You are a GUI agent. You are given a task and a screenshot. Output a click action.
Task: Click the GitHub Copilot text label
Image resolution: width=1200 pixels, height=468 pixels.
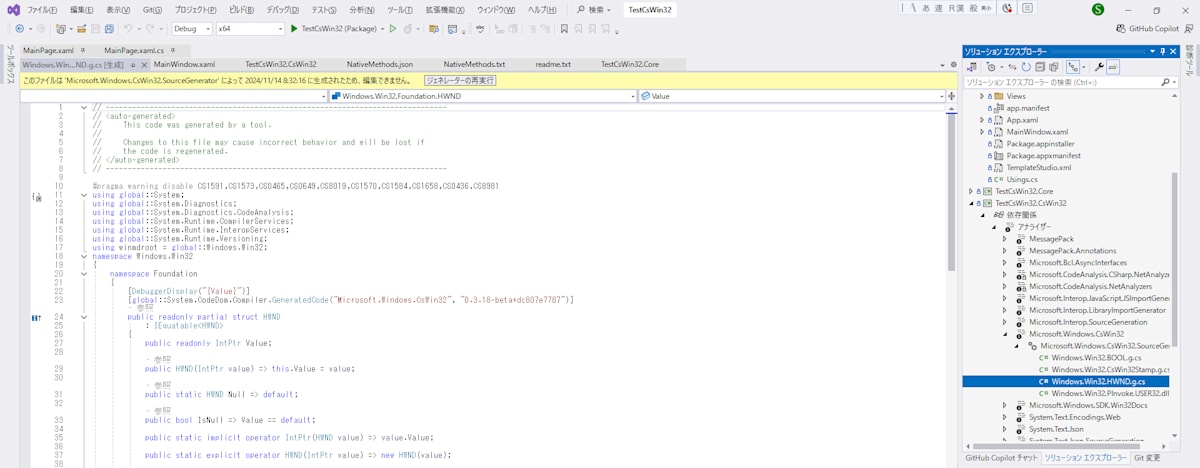click(x=1154, y=29)
